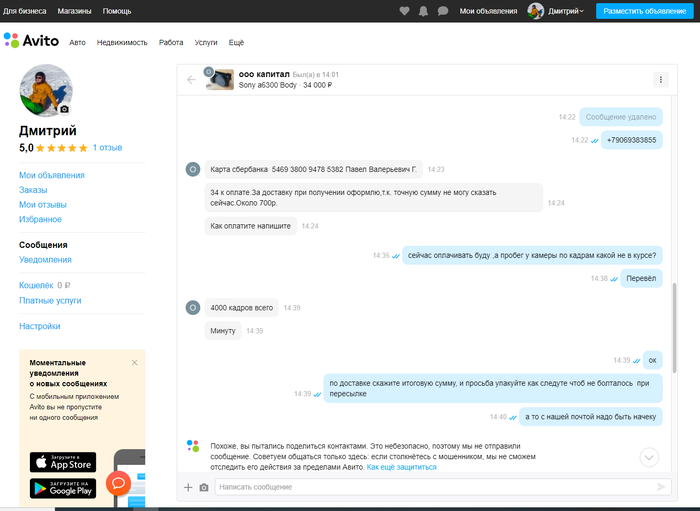Open the three-dot chat options menu
The image size is (700, 511).
(x=660, y=80)
